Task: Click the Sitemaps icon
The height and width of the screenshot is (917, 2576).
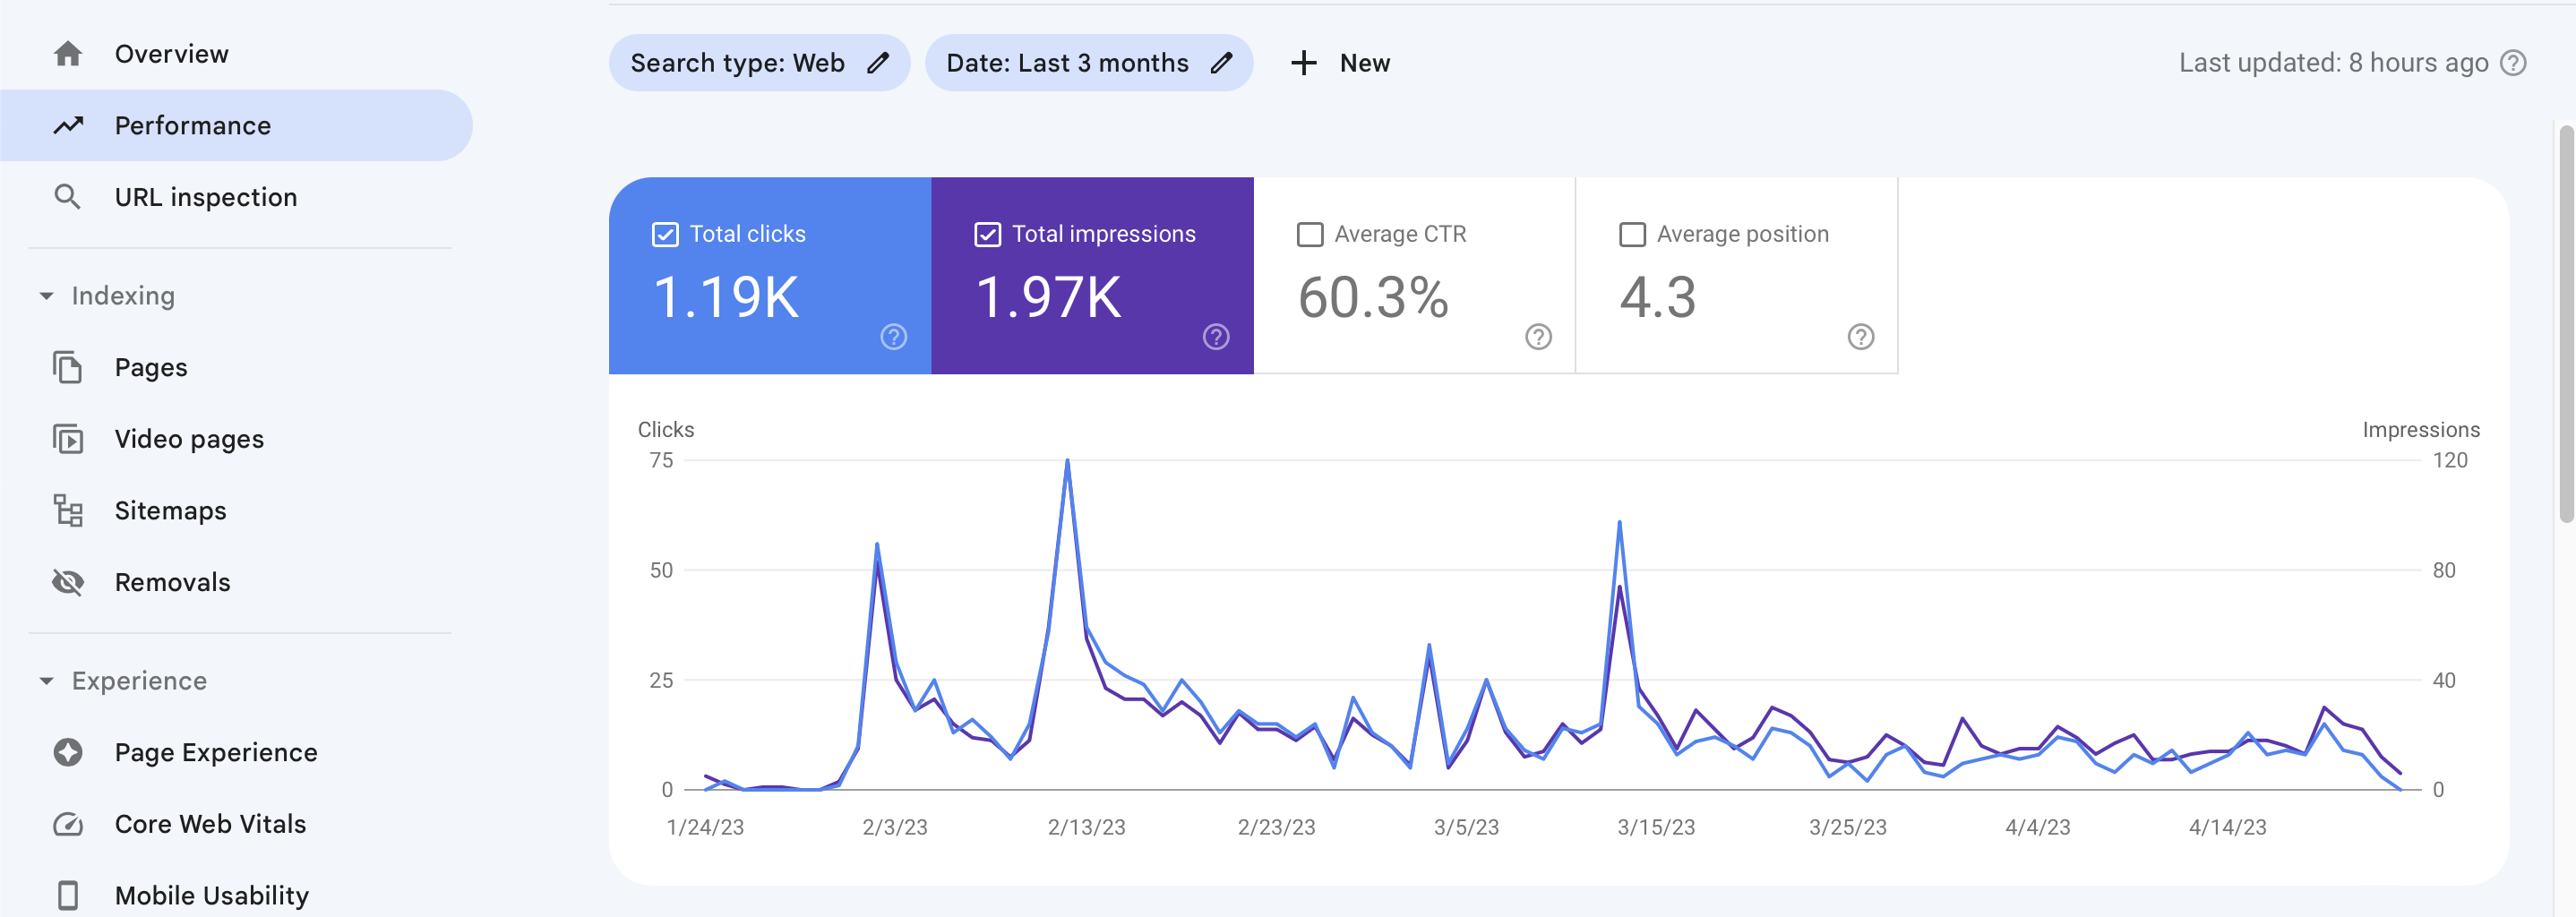Action: pos(69,510)
